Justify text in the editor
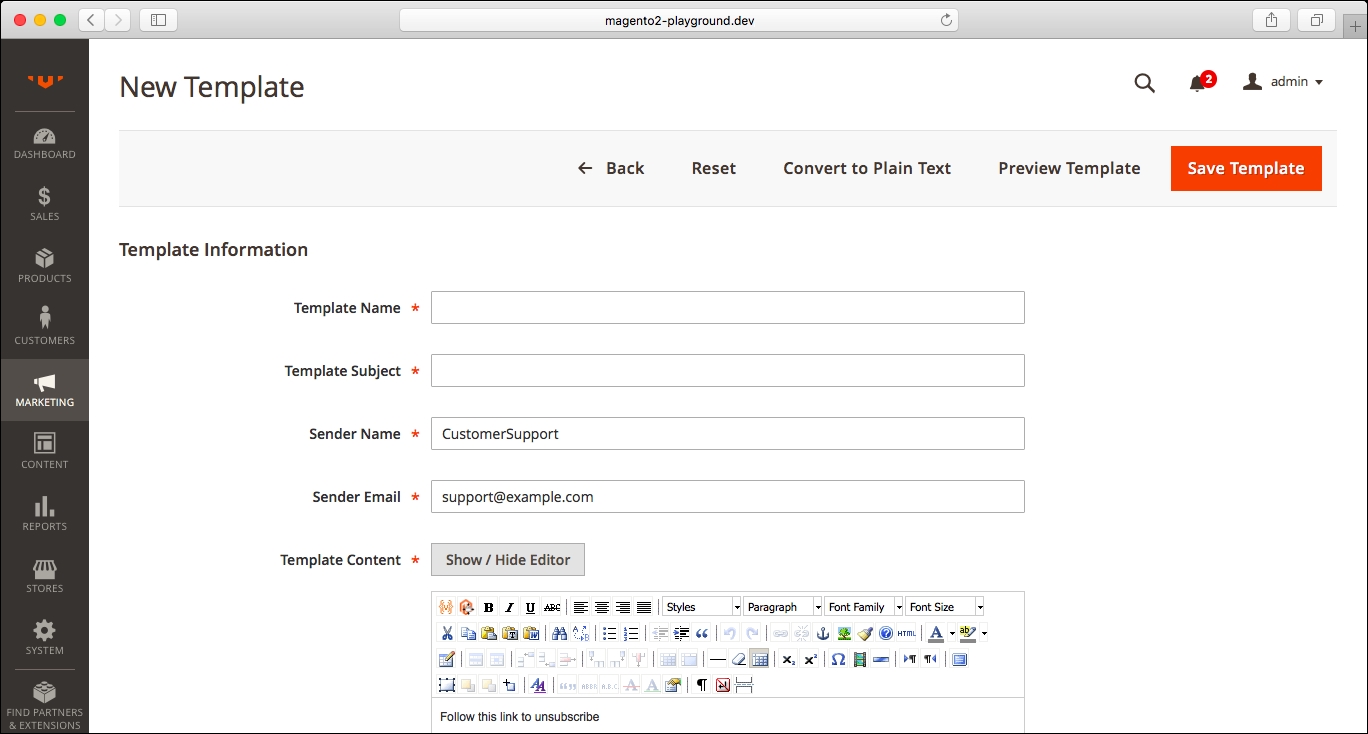The image size is (1368, 734). (644, 607)
